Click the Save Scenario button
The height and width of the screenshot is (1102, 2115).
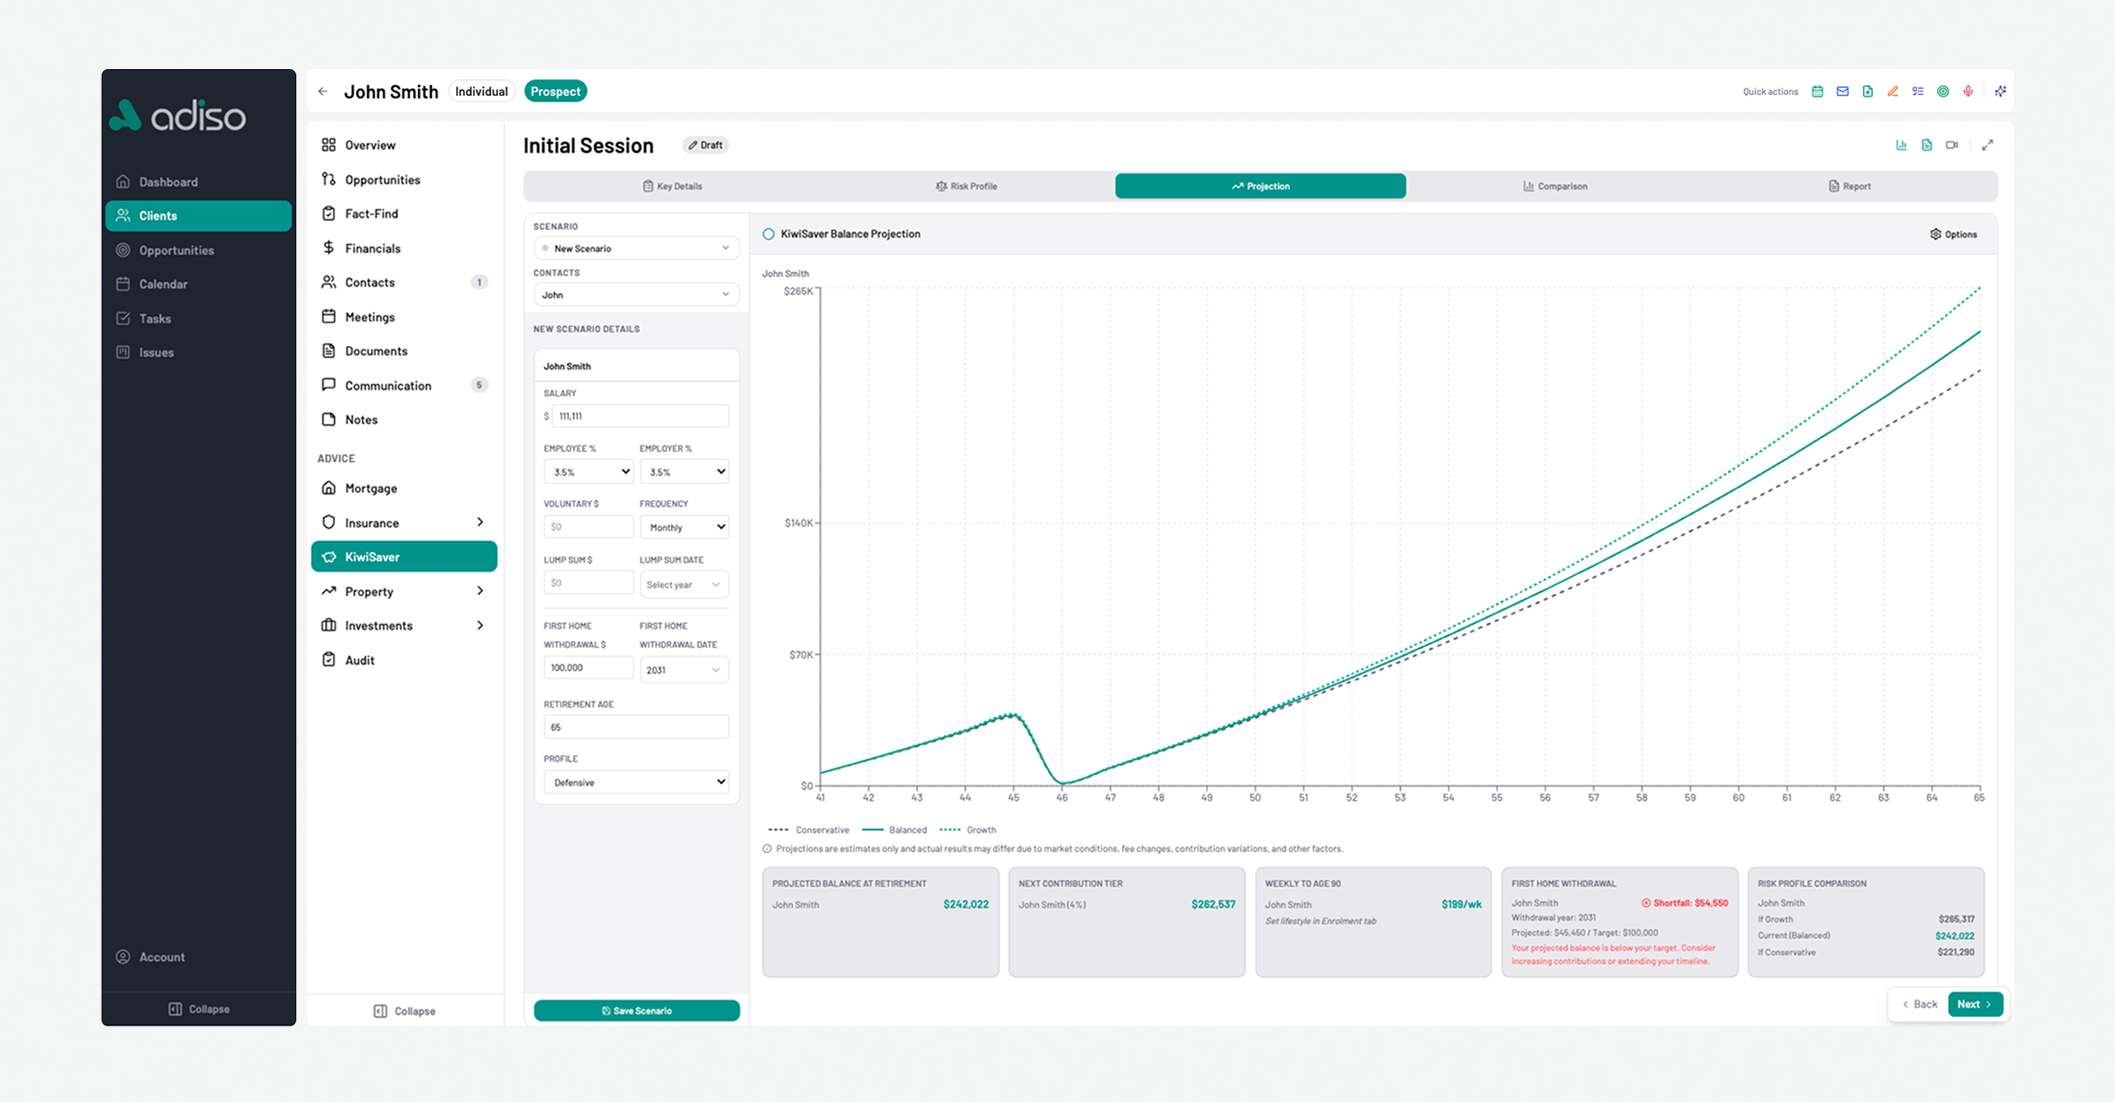coord(636,1010)
